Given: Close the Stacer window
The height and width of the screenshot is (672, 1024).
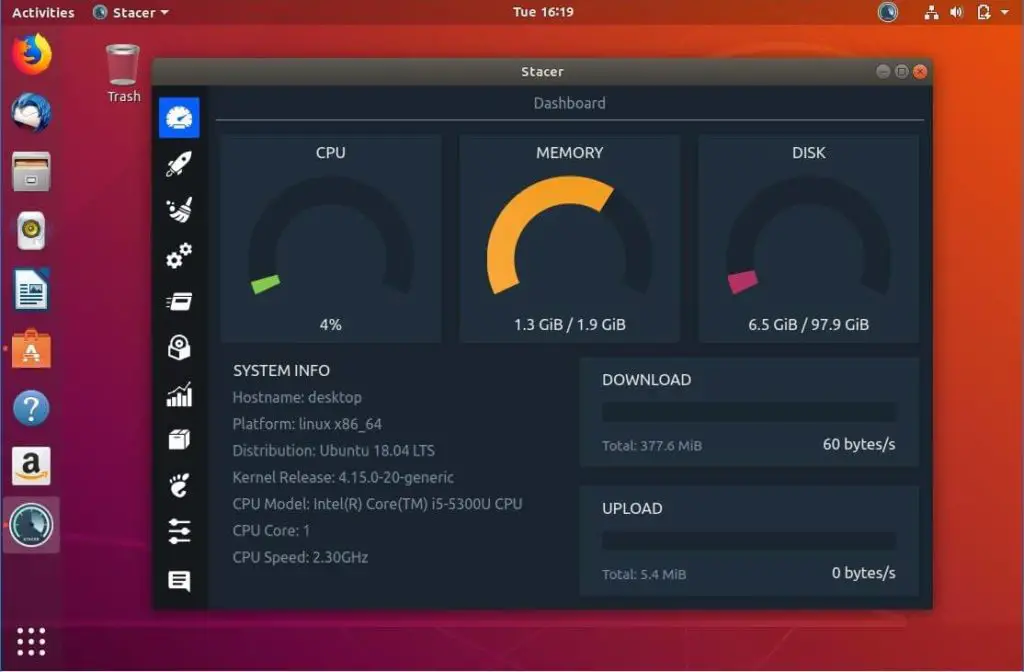Looking at the screenshot, I should point(920,71).
